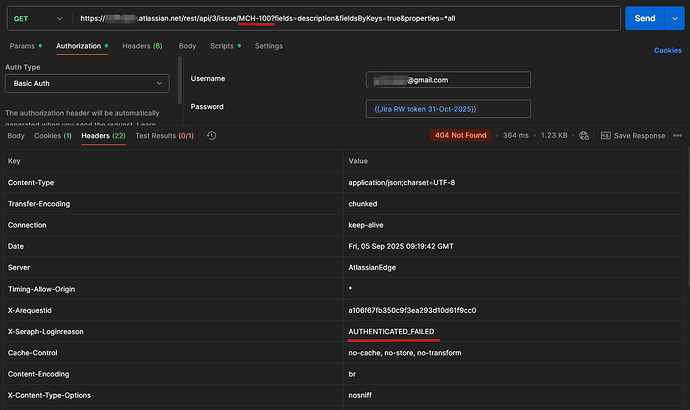Image resolution: width=690 pixels, height=410 pixels.
Task: Click the Username input field
Action: click(448, 80)
